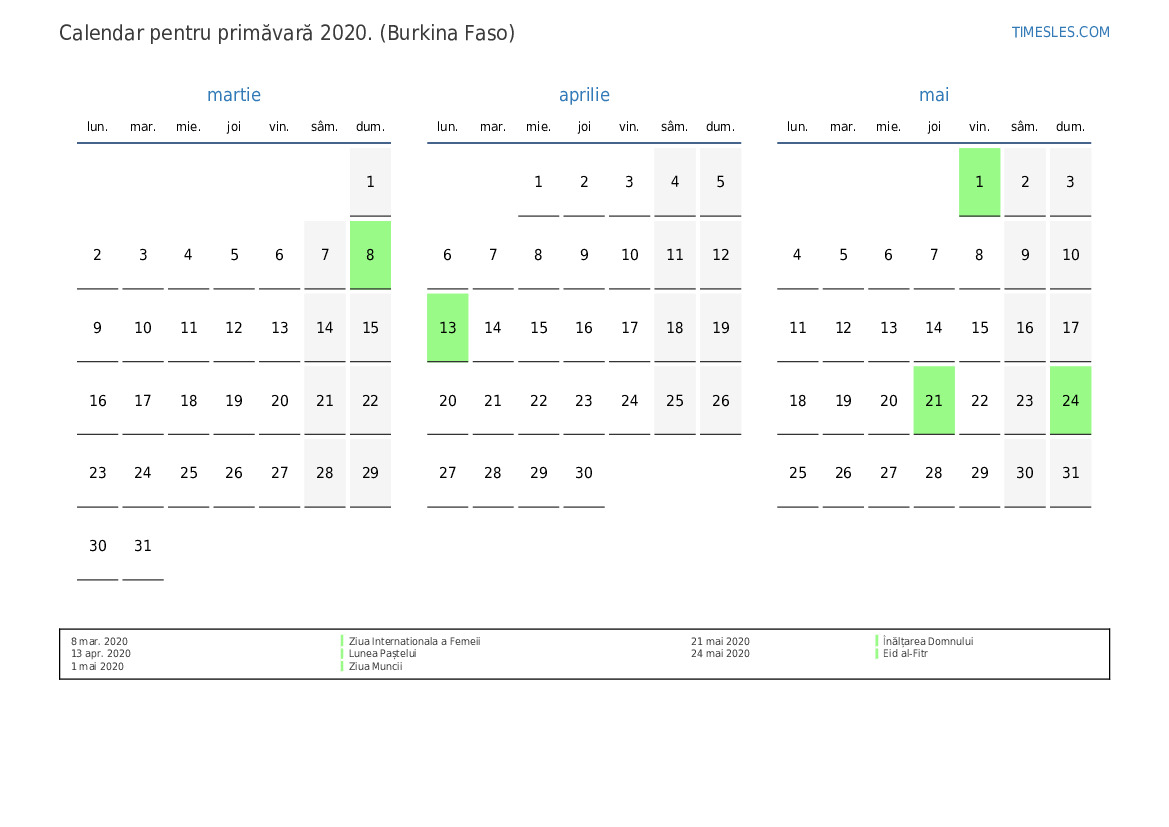
Task: Click legend date '8 mar. 2020'
Action: click(x=99, y=641)
